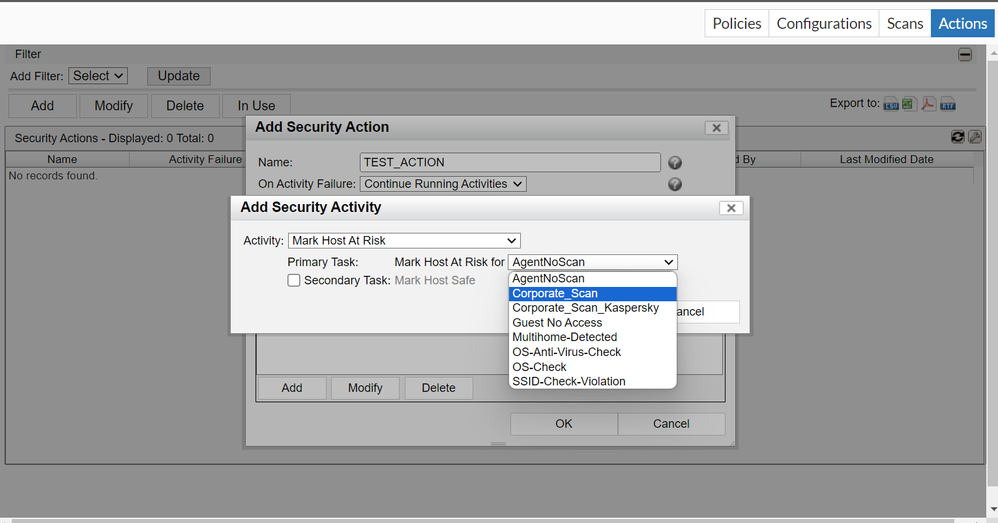Click the wrench settings icon in table header
Image resolution: width=998 pixels, height=523 pixels.
coord(974,137)
